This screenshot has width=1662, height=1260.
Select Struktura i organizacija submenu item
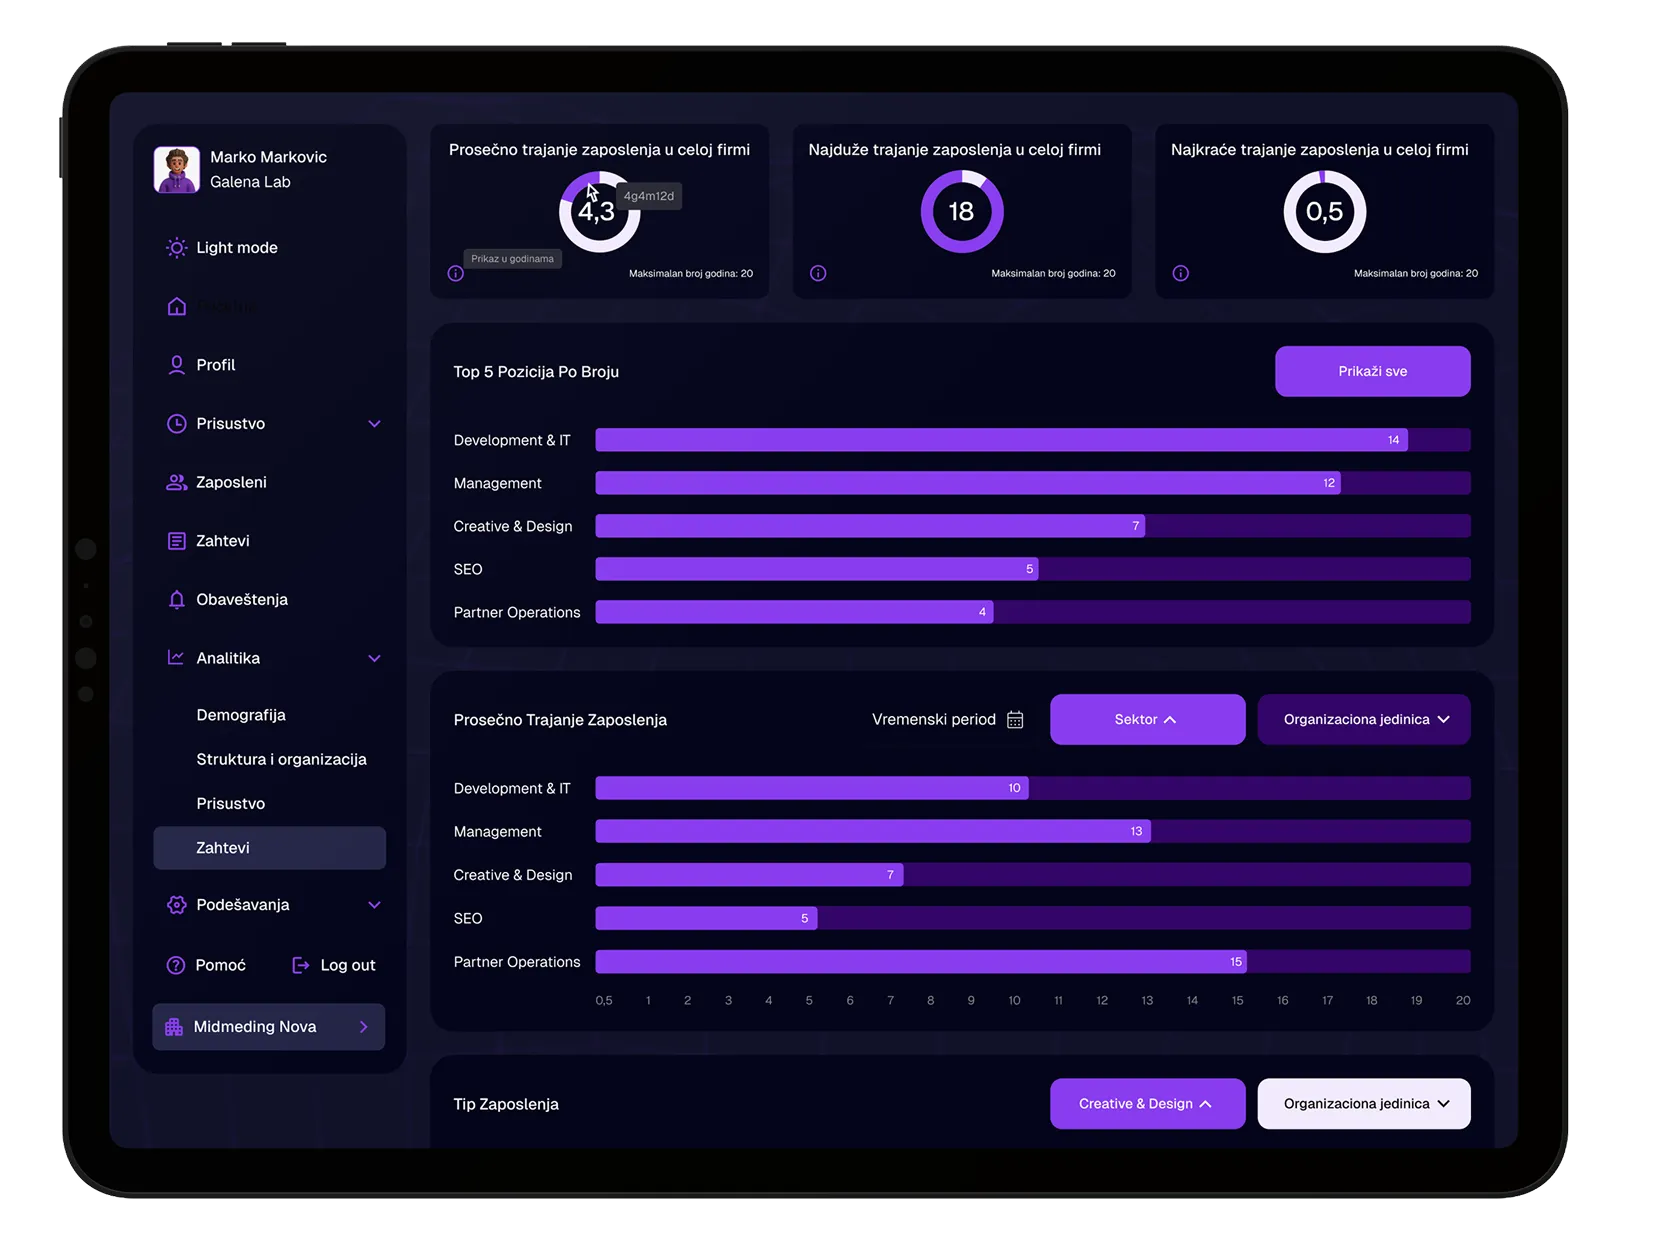(281, 759)
